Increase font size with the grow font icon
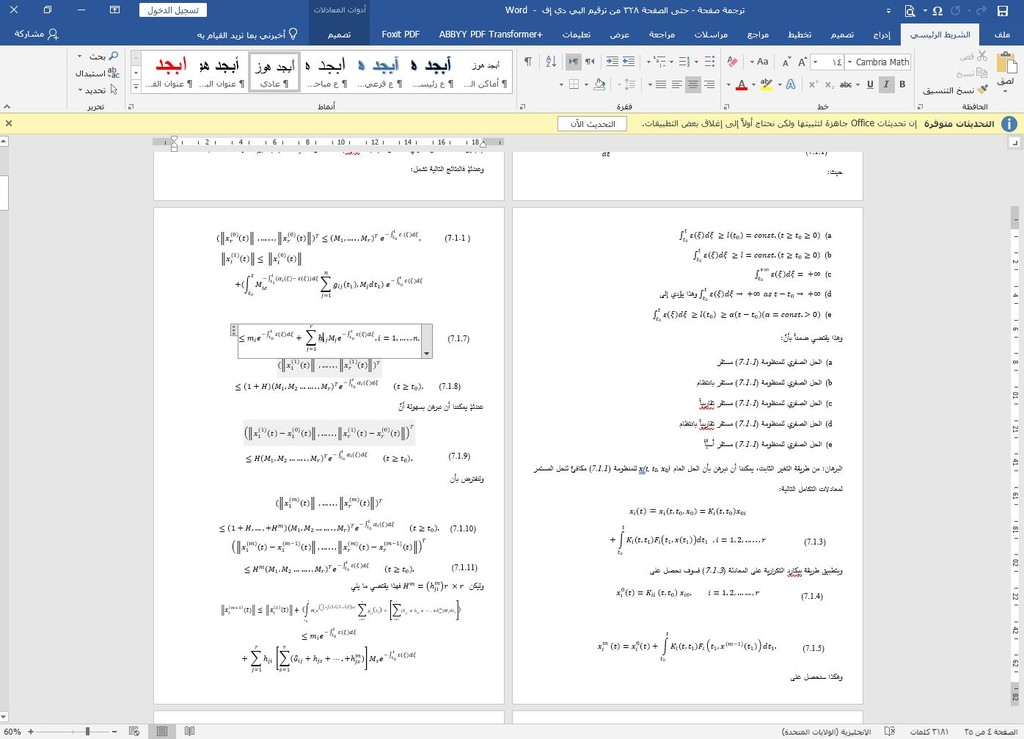 803,63
